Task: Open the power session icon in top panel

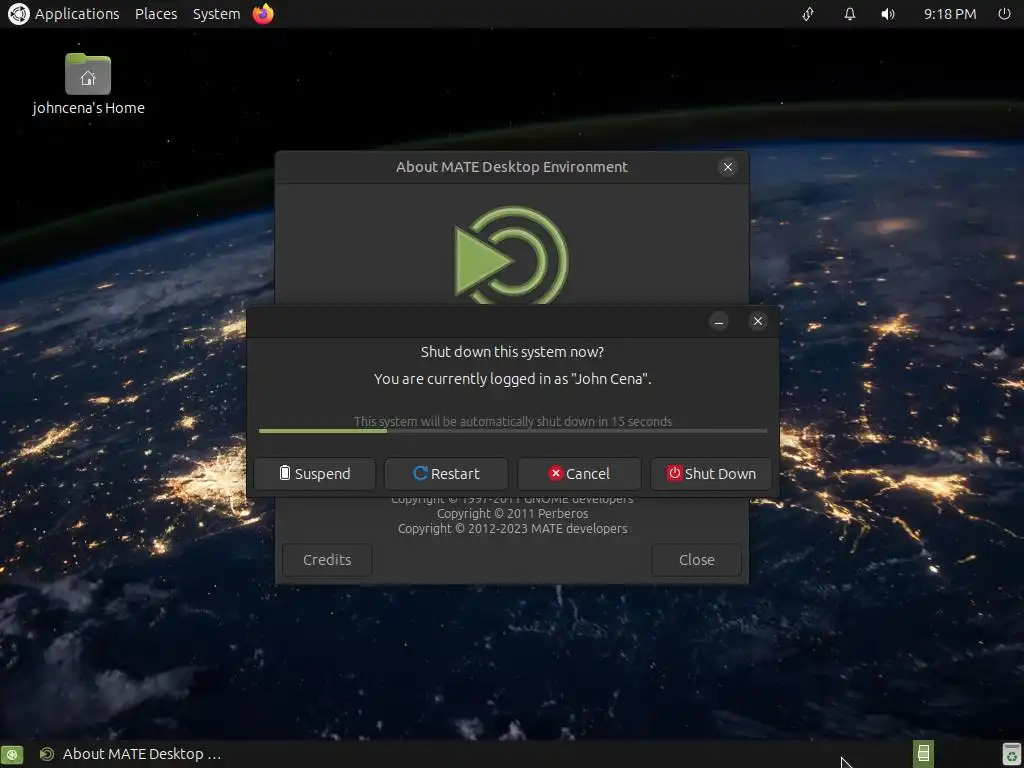Action: (1004, 14)
